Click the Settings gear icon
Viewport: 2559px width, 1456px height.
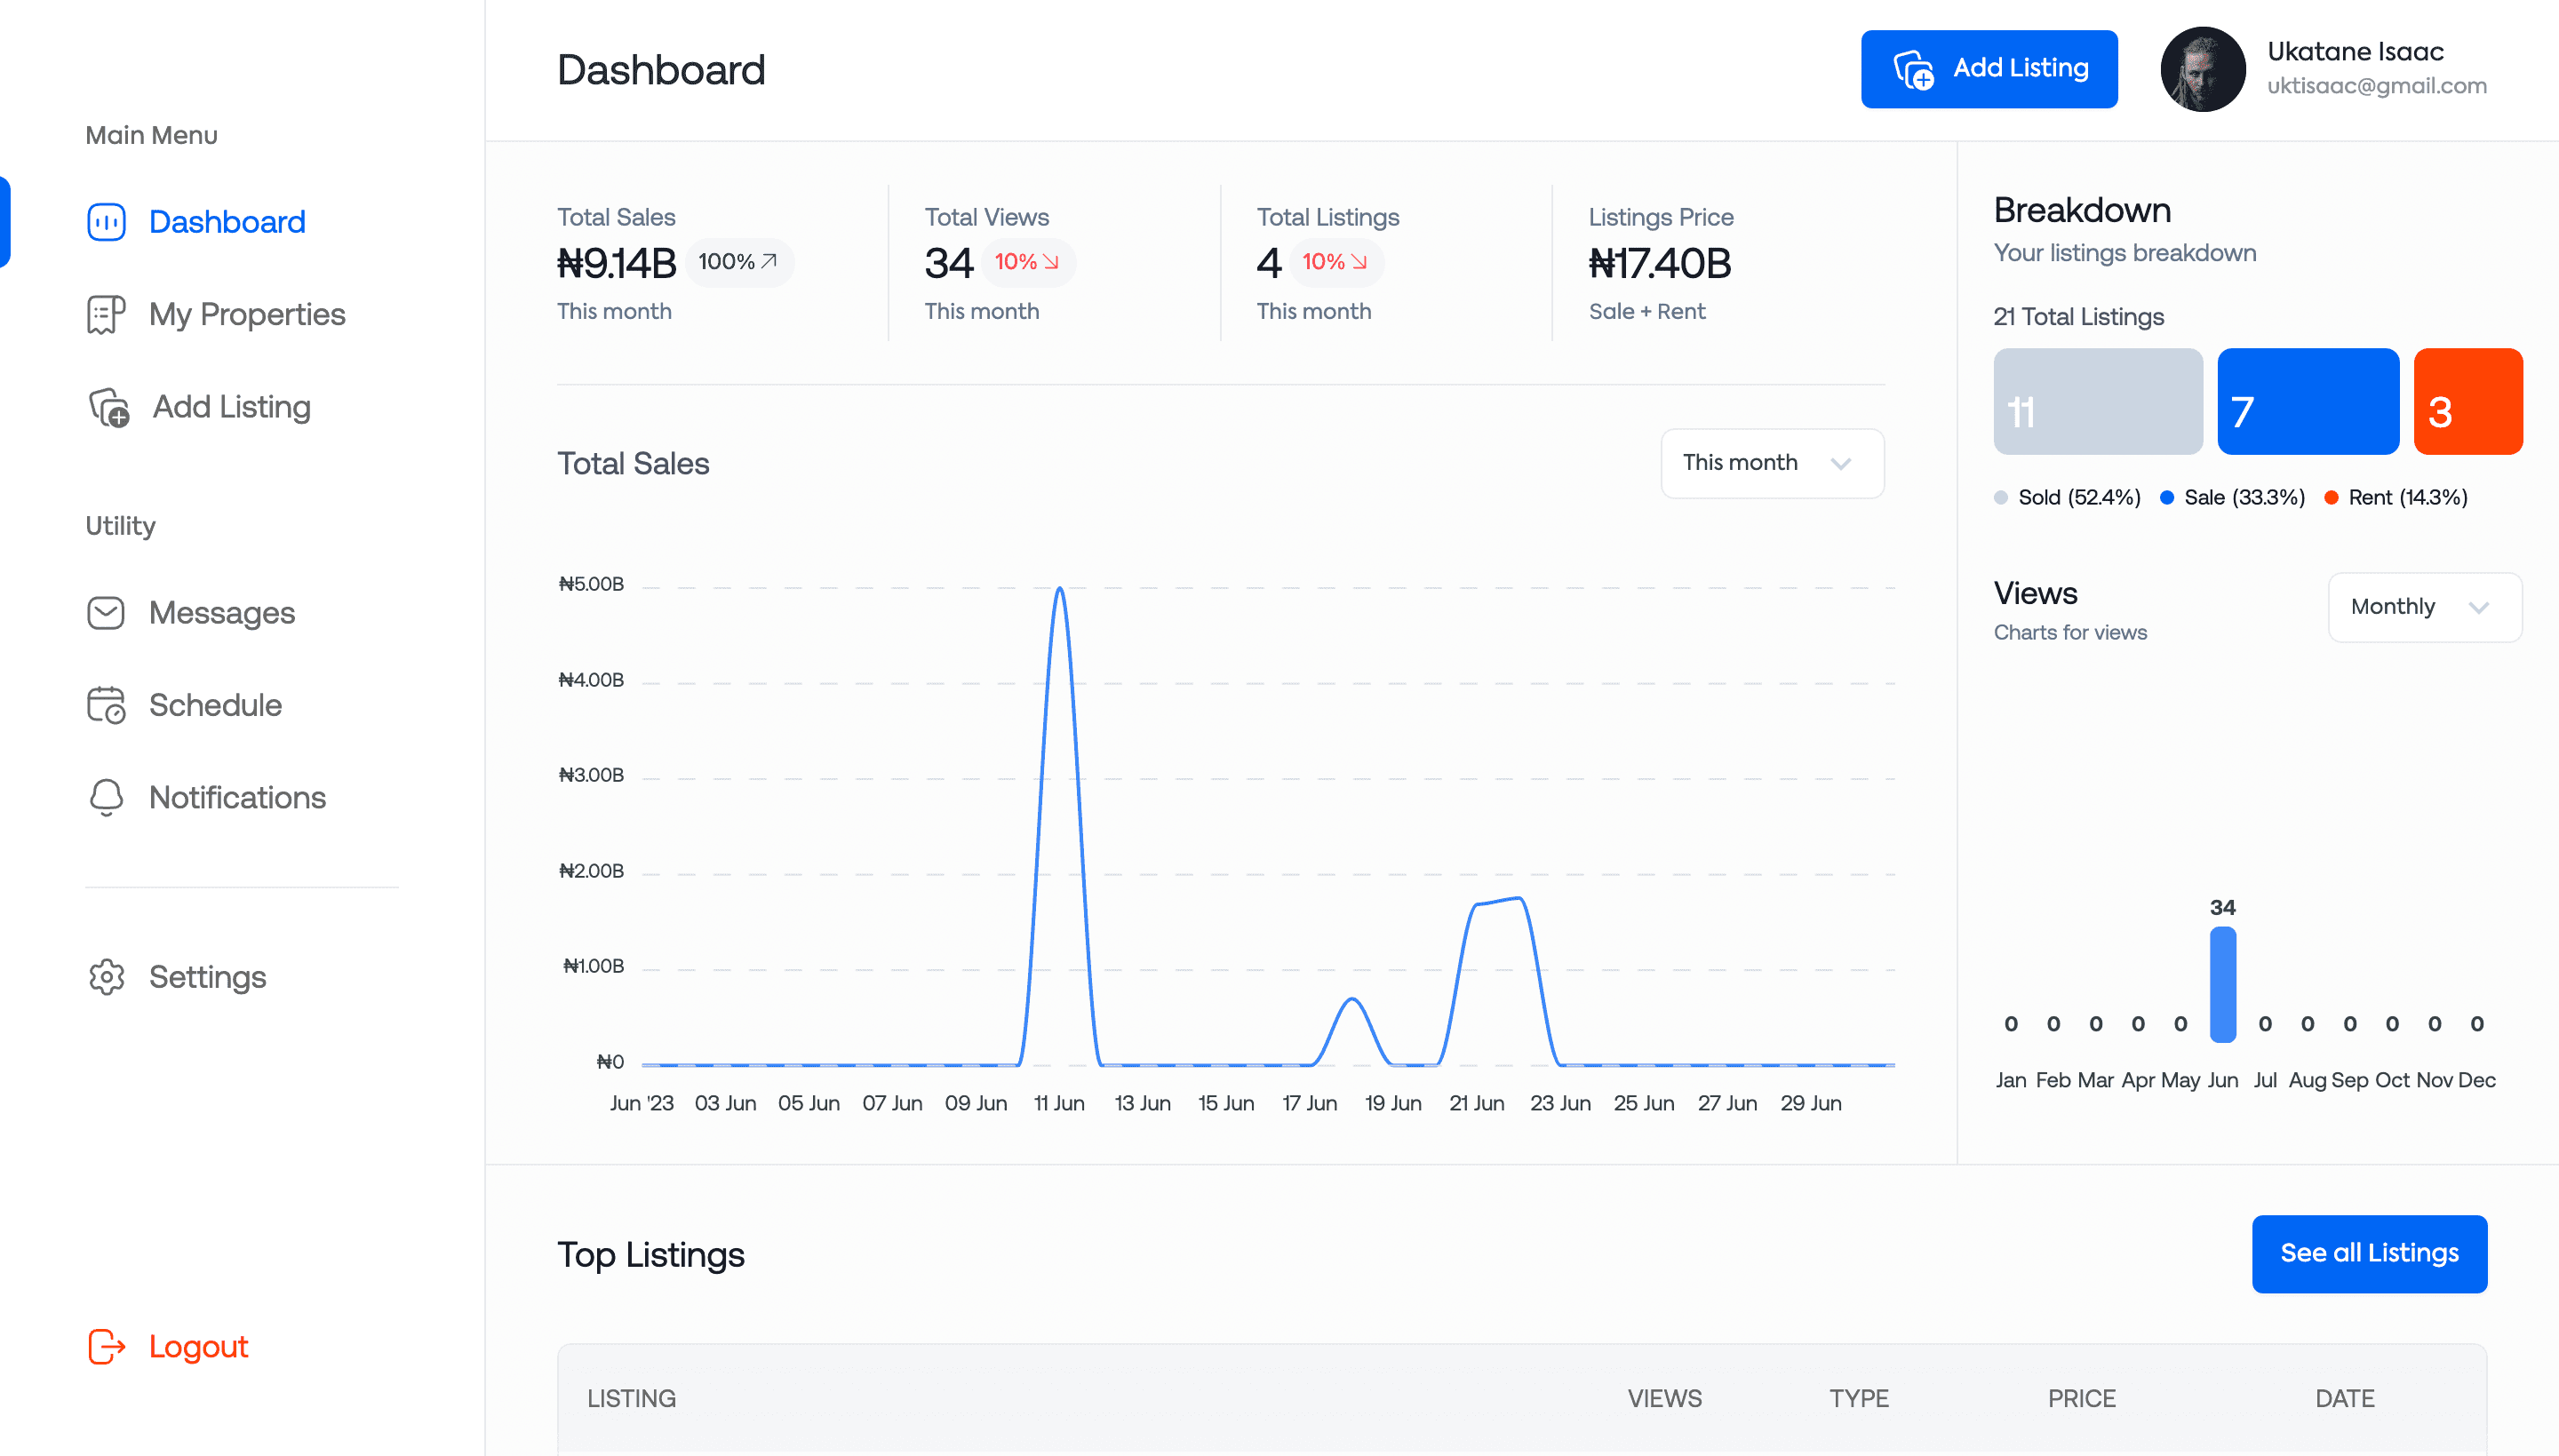106,976
